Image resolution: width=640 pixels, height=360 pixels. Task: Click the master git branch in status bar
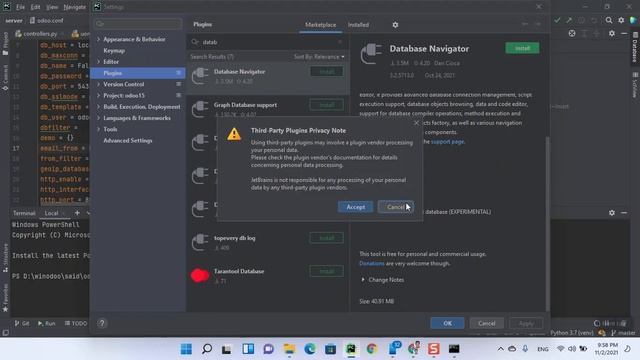coord(624,333)
